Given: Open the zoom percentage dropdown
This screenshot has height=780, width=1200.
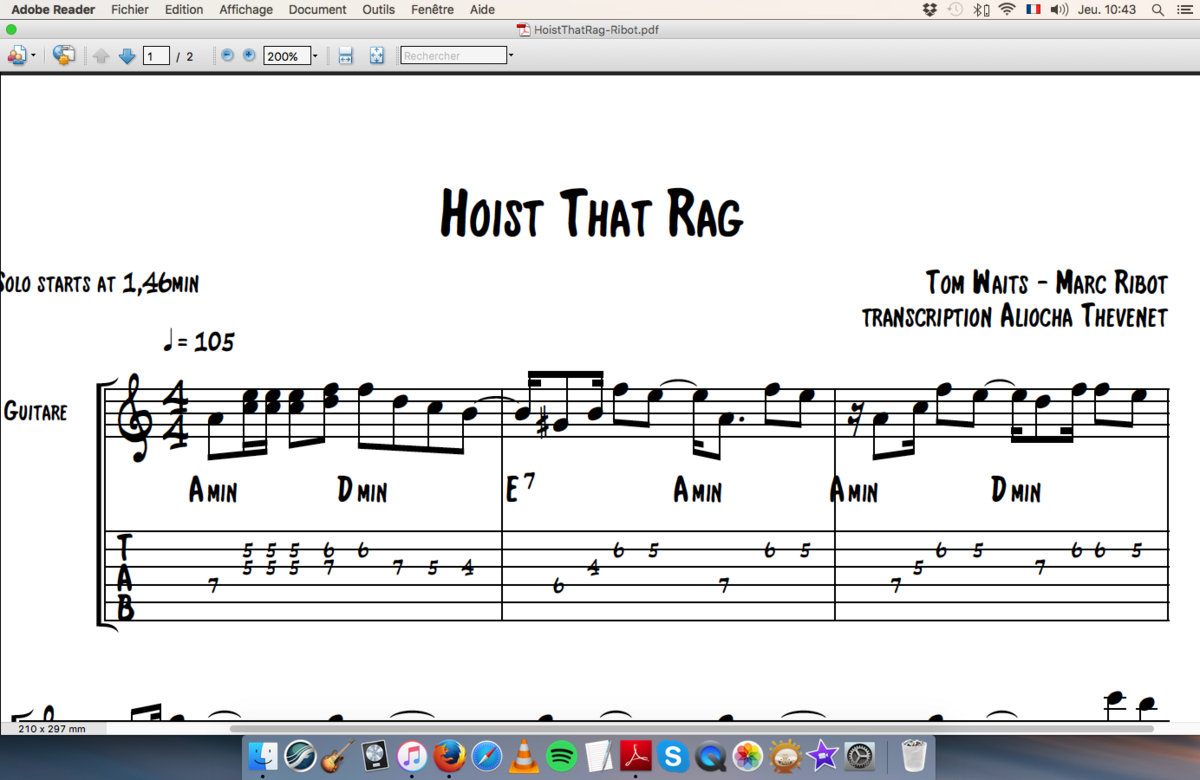Looking at the screenshot, I should (x=315, y=56).
